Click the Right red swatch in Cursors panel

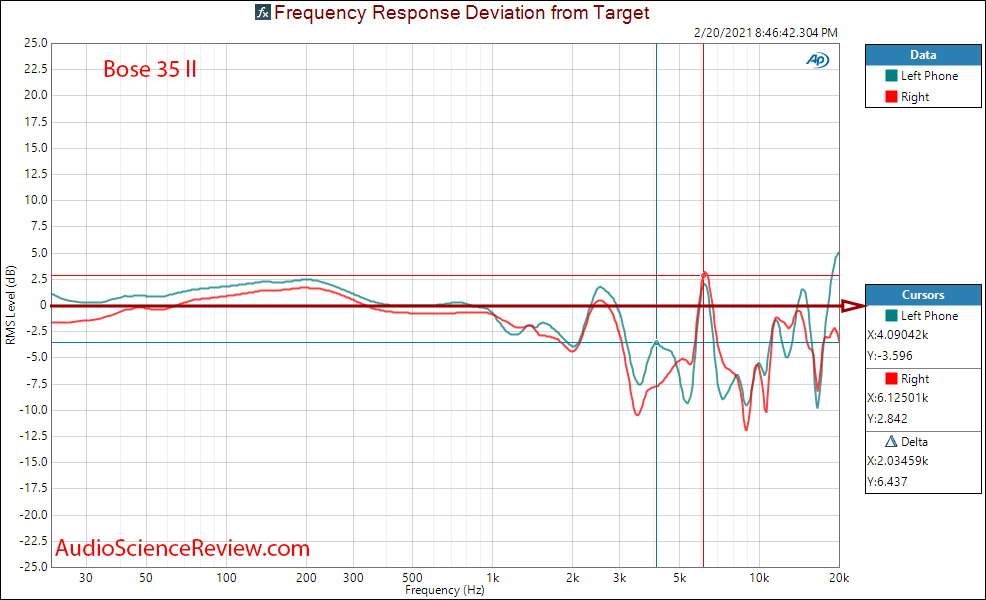click(891, 378)
